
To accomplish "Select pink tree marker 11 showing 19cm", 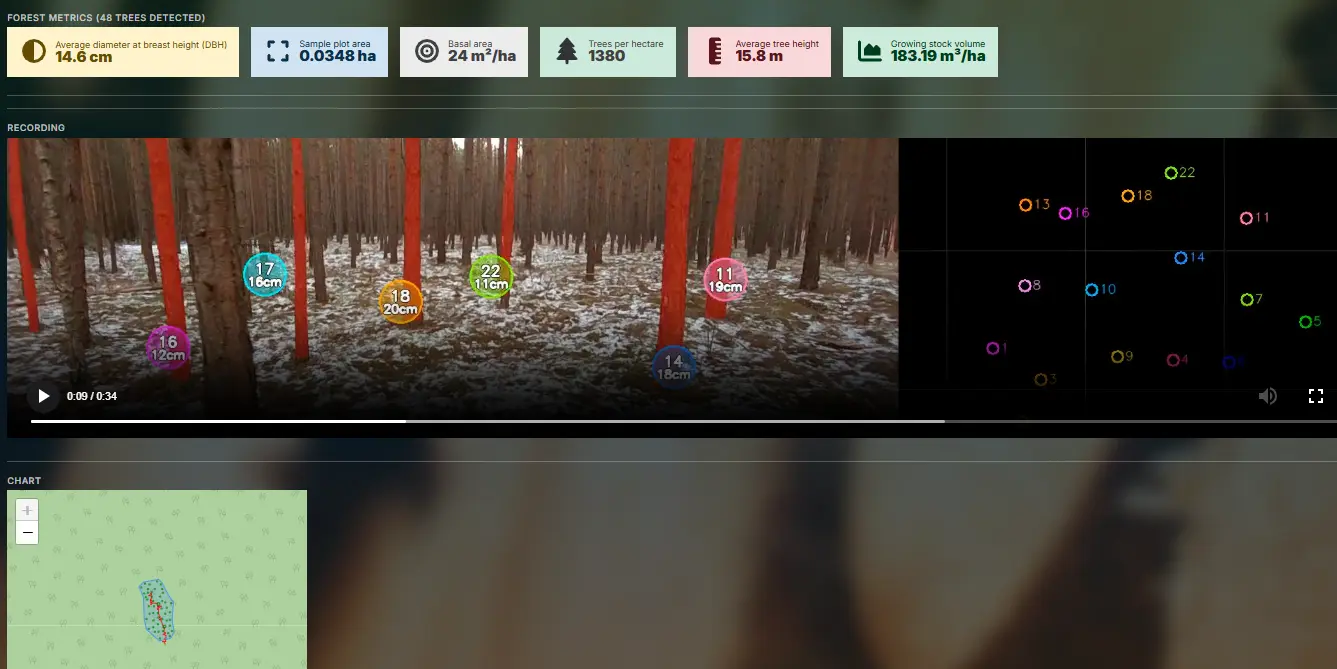I will [724, 278].
